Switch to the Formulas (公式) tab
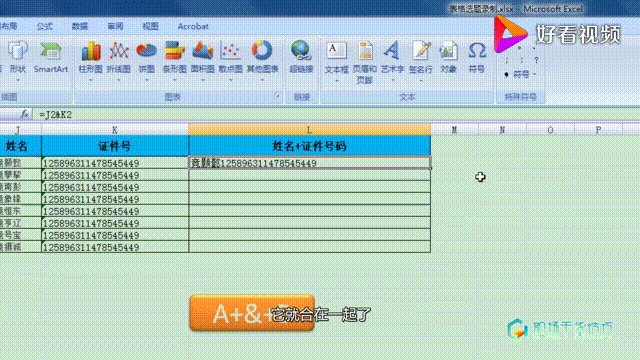 click(x=44, y=26)
